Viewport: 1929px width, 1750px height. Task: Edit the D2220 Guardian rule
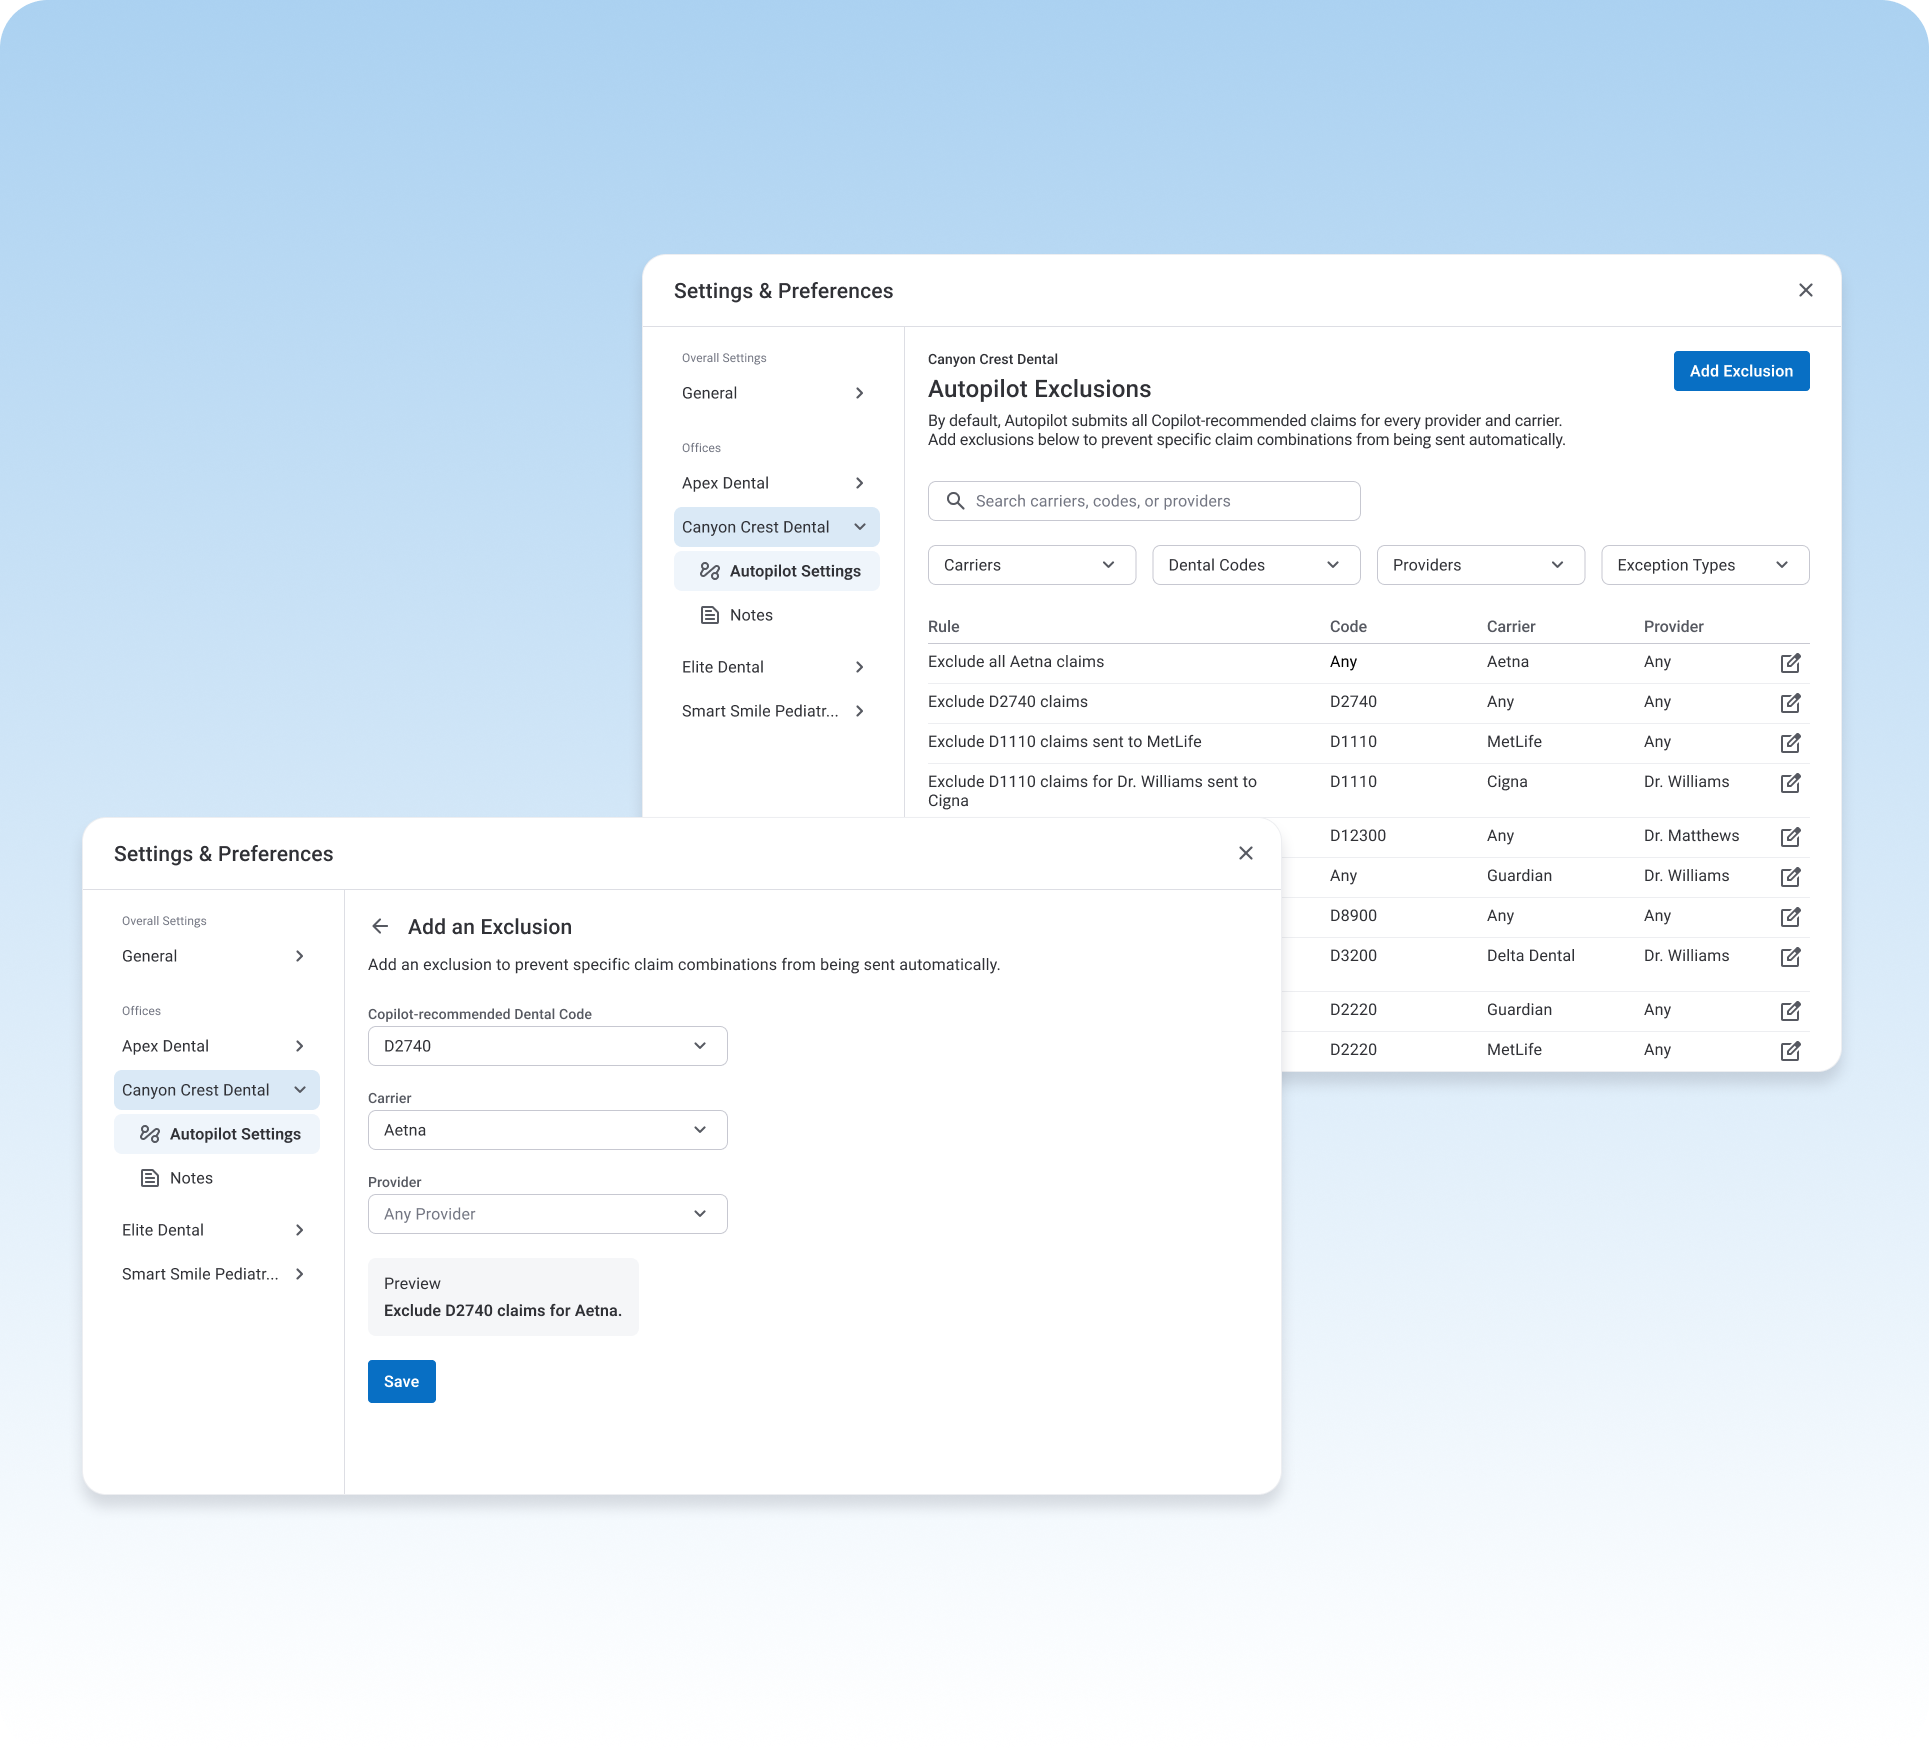click(1790, 1011)
